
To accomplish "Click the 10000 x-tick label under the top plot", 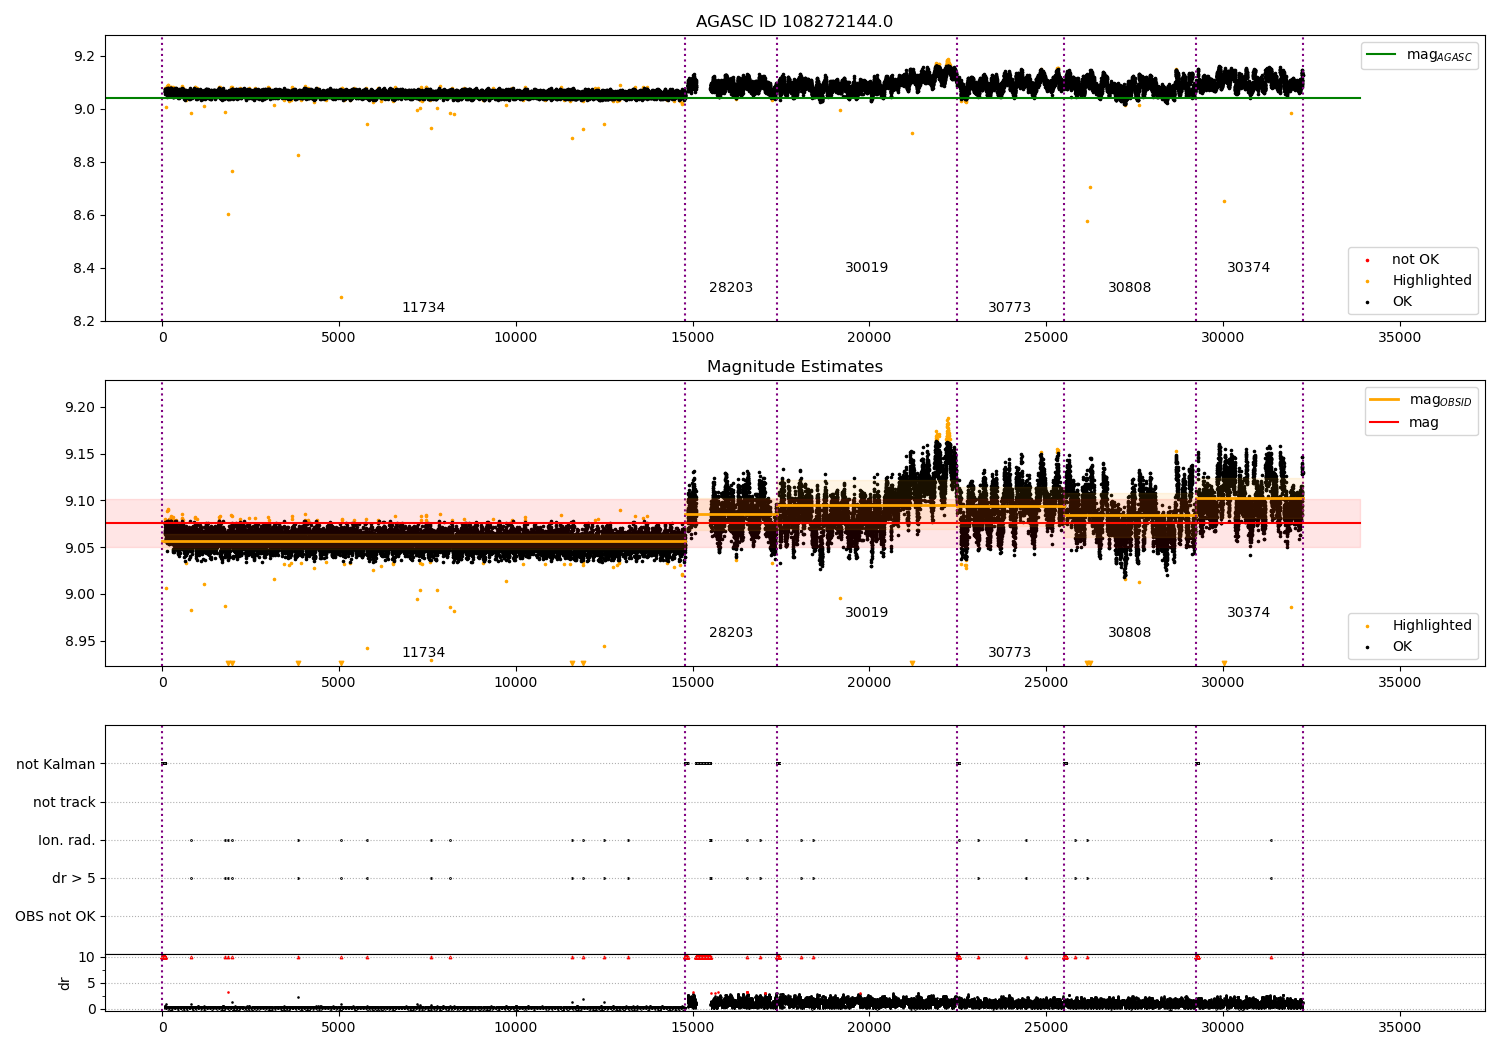I will 516,338.
